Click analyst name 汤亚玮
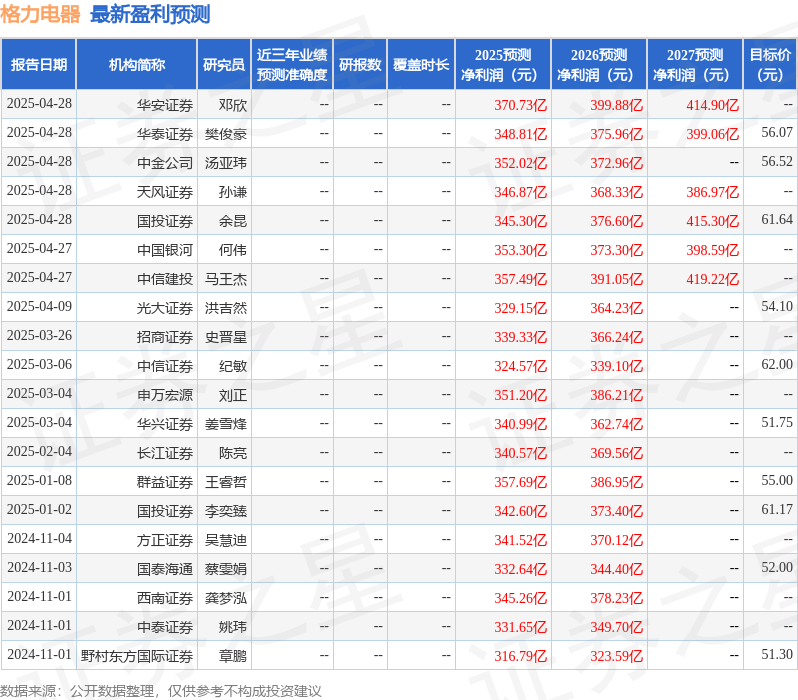798x700 pixels. pos(226,163)
